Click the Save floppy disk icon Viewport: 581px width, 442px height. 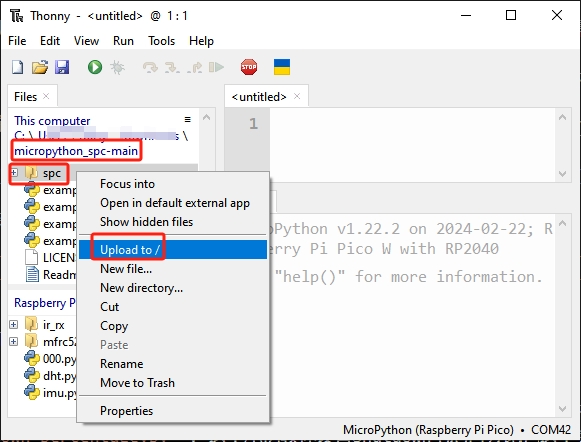pos(62,67)
